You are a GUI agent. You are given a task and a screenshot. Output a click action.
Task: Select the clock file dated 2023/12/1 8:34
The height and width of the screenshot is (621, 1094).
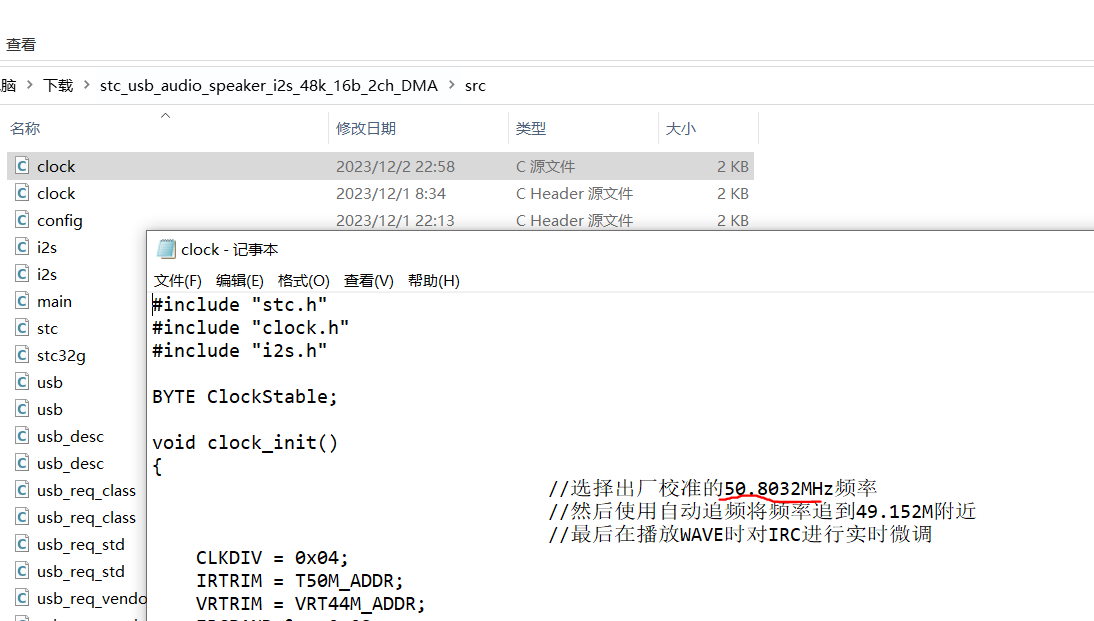point(380,193)
